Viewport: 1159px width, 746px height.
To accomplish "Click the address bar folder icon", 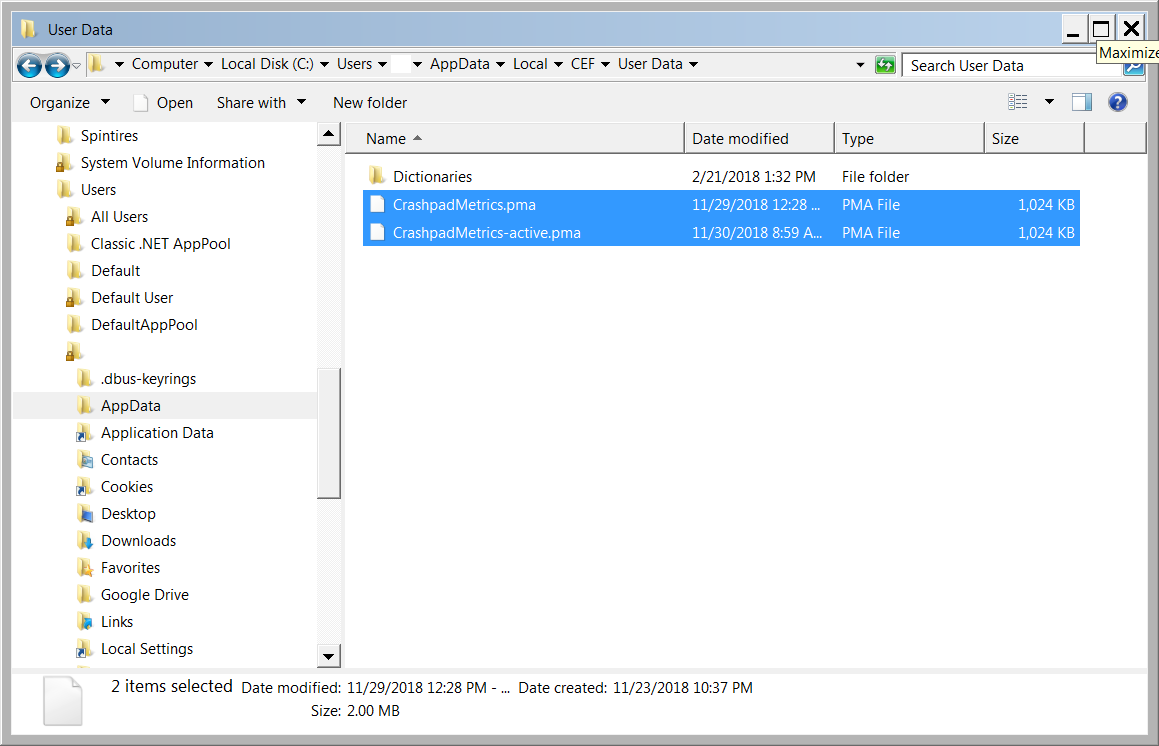I will click(x=96, y=64).
